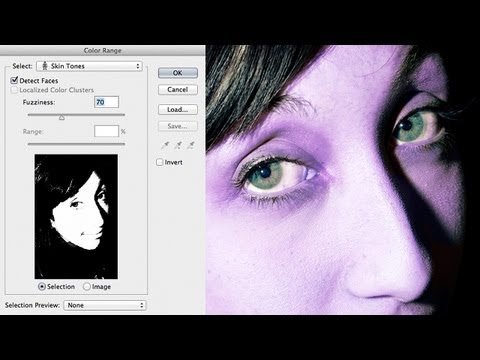Choose the Image radio button
The width and height of the screenshot is (480, 360).
[x=87, y=286]
